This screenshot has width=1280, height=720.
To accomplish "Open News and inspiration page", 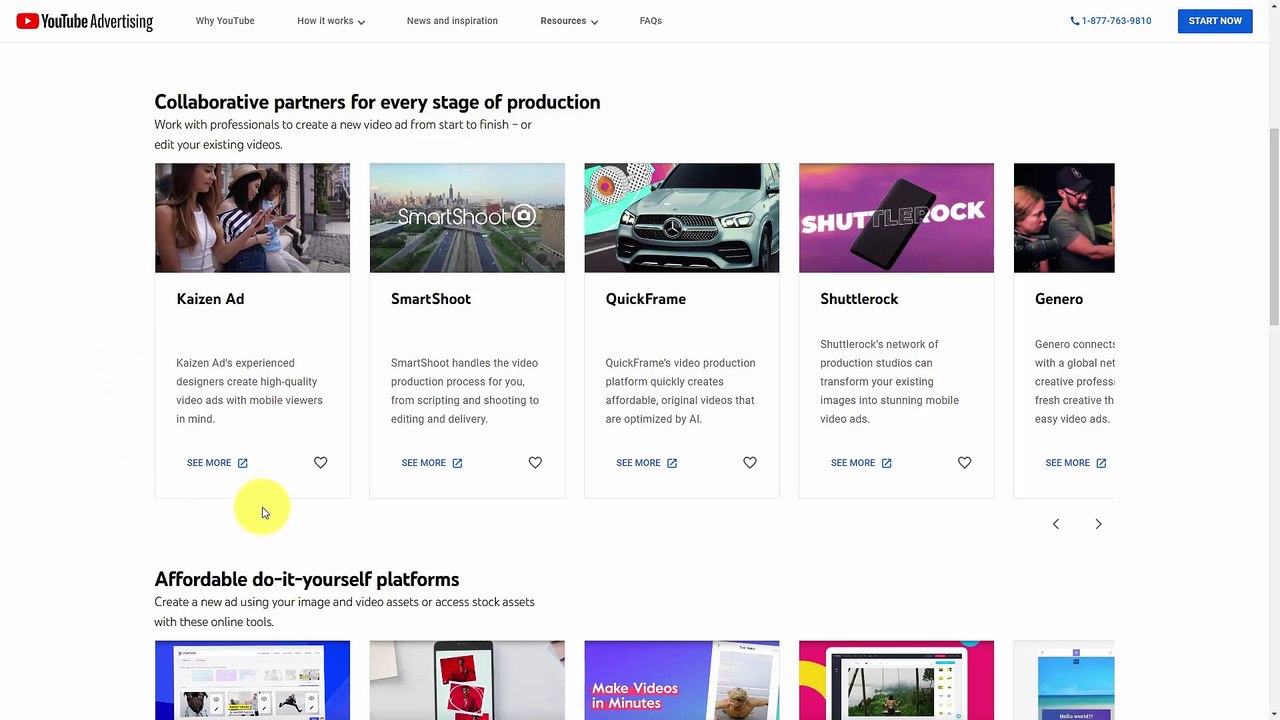I will (x=452, y=21).
